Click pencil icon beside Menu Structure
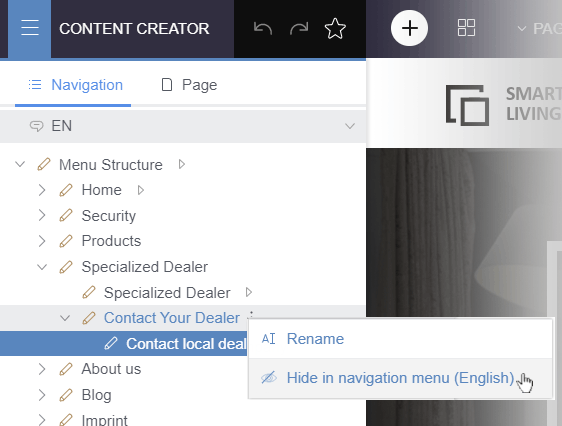This screenshot has width=562, height=426. coord(44,164)
